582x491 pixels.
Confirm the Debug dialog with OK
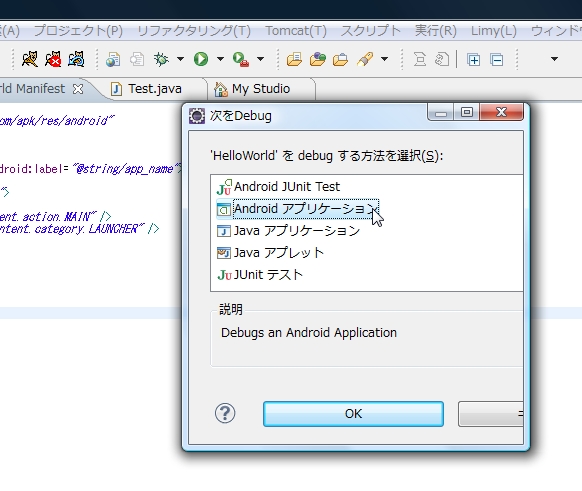pyautogui.click(x=353, y=414)
